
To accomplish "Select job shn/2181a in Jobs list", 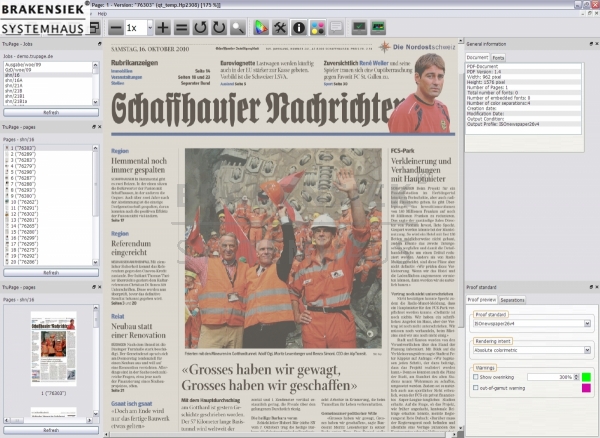I will [x=48, y=101].
